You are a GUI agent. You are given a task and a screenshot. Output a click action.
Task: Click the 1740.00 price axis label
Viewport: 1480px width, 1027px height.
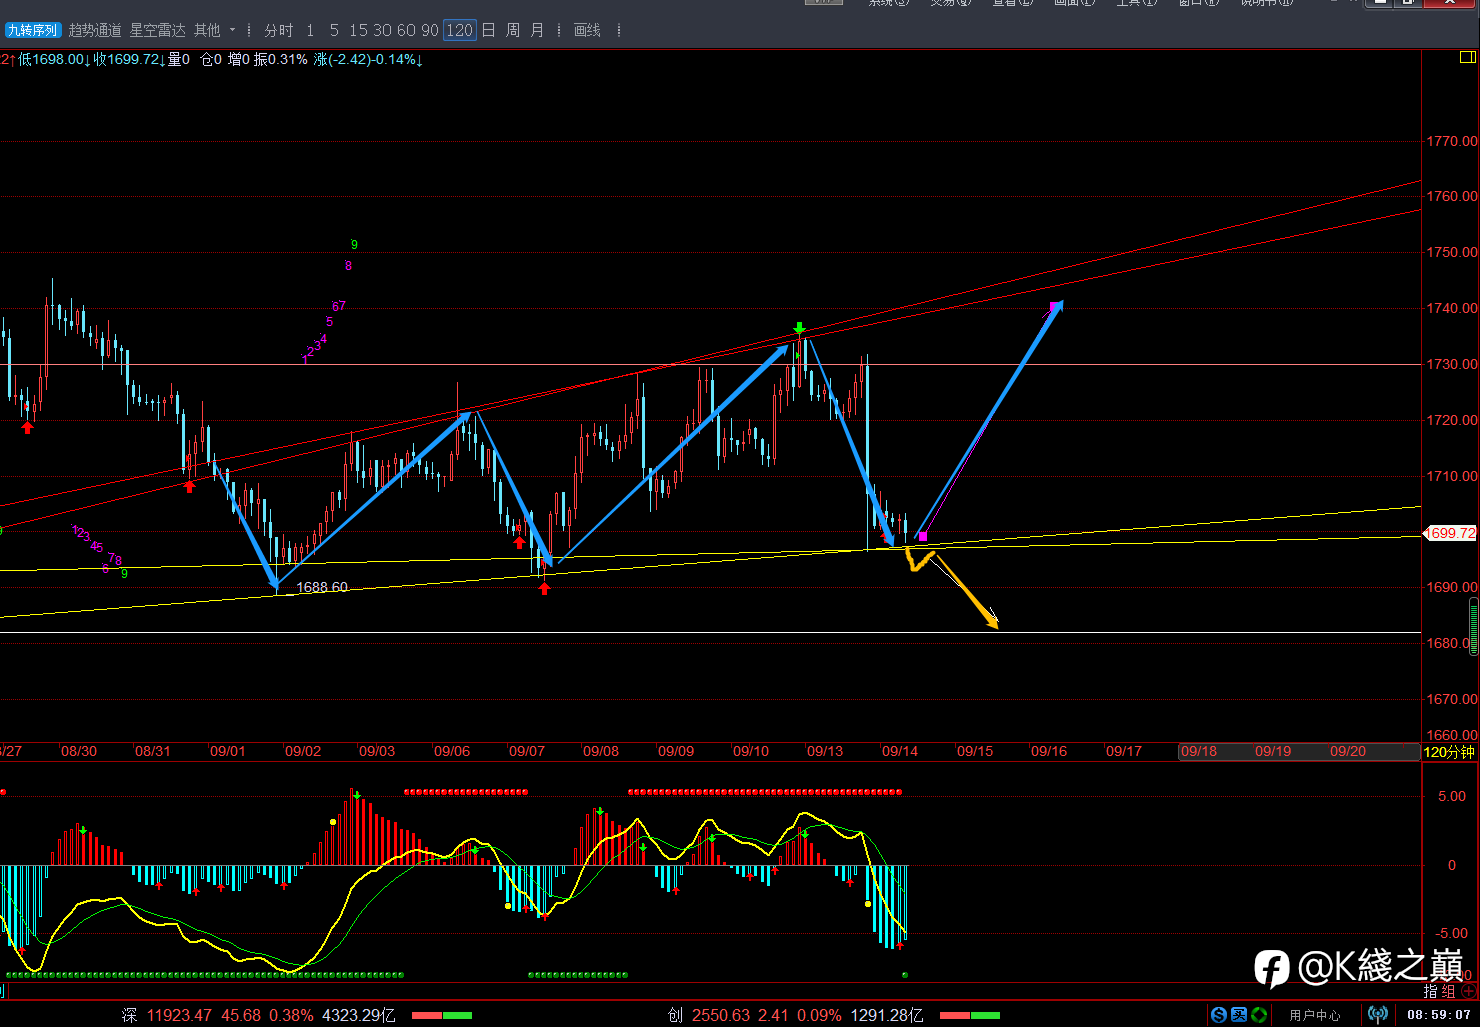click(x=1451, y=308)
